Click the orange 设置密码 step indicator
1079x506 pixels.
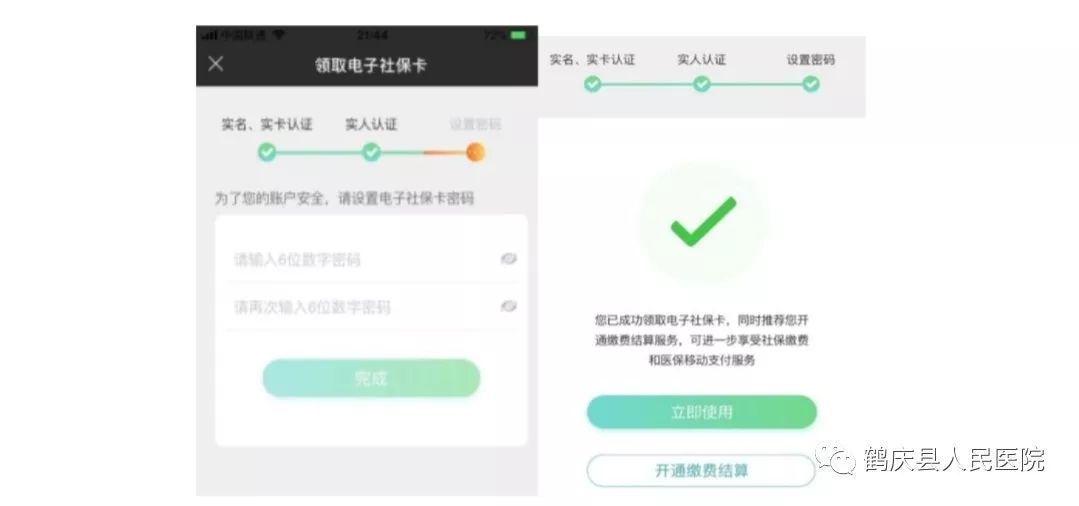(476, 152)
